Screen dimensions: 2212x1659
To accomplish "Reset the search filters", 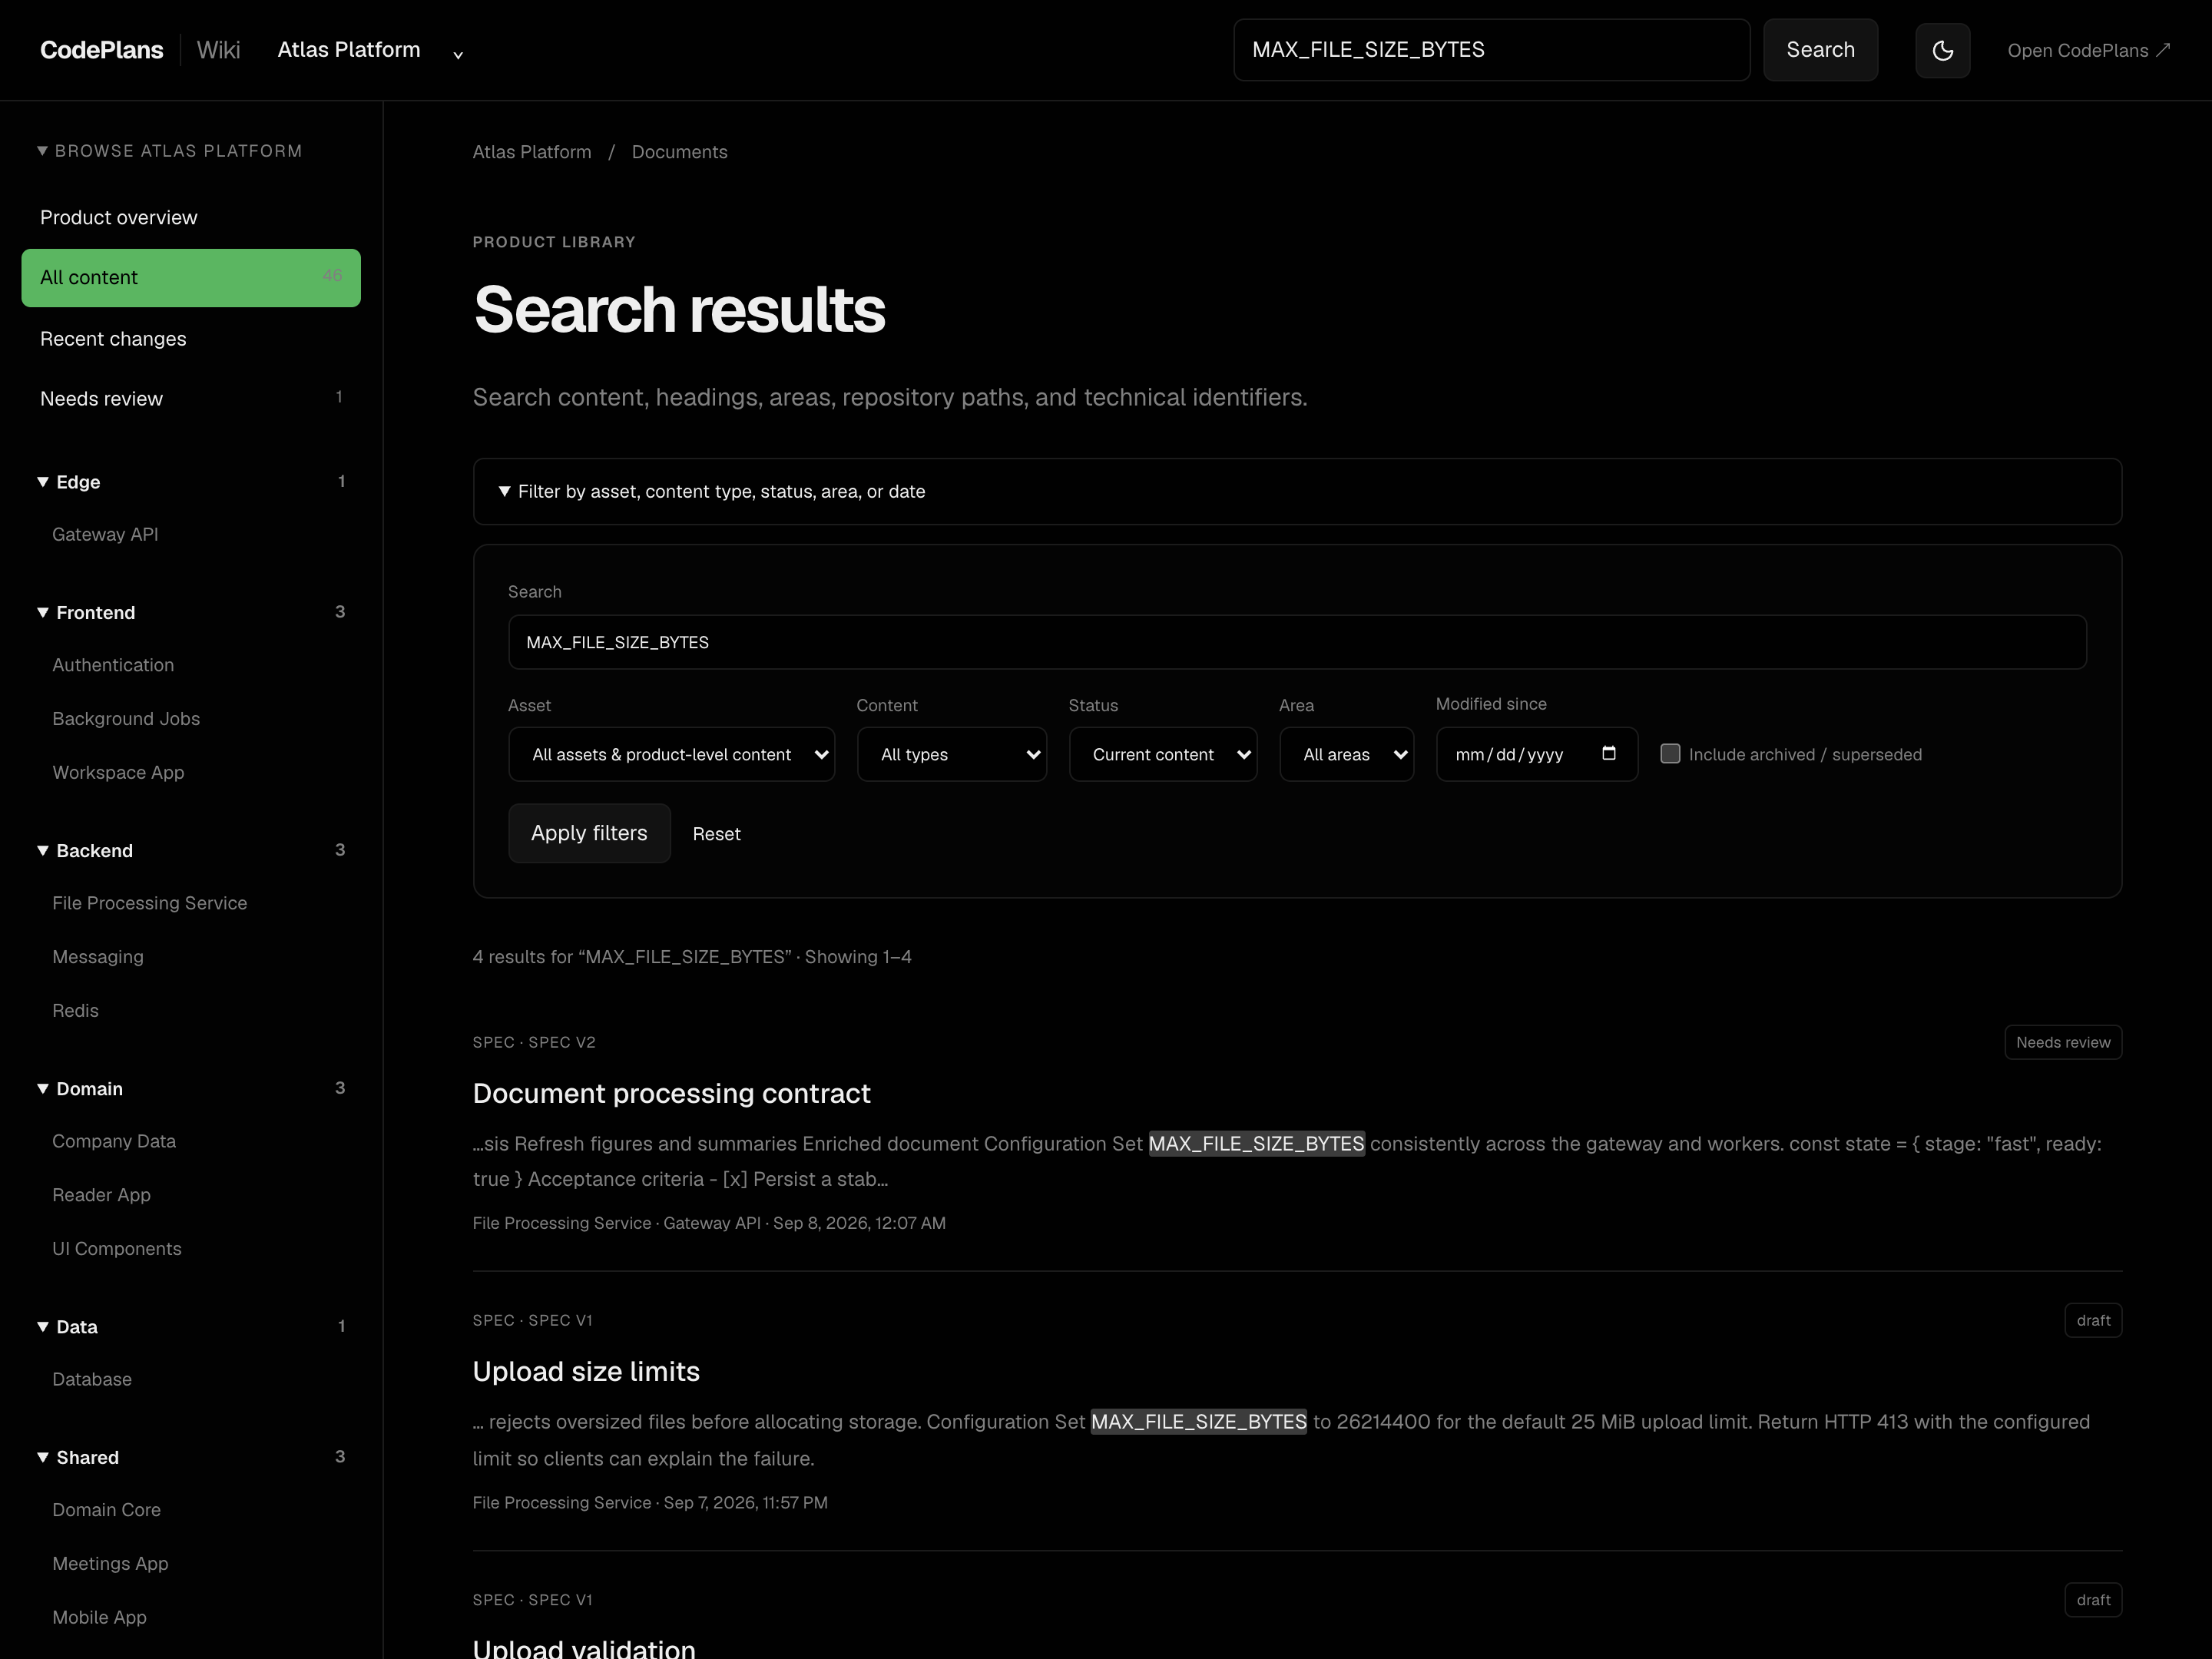I will (x=716, y=834).
